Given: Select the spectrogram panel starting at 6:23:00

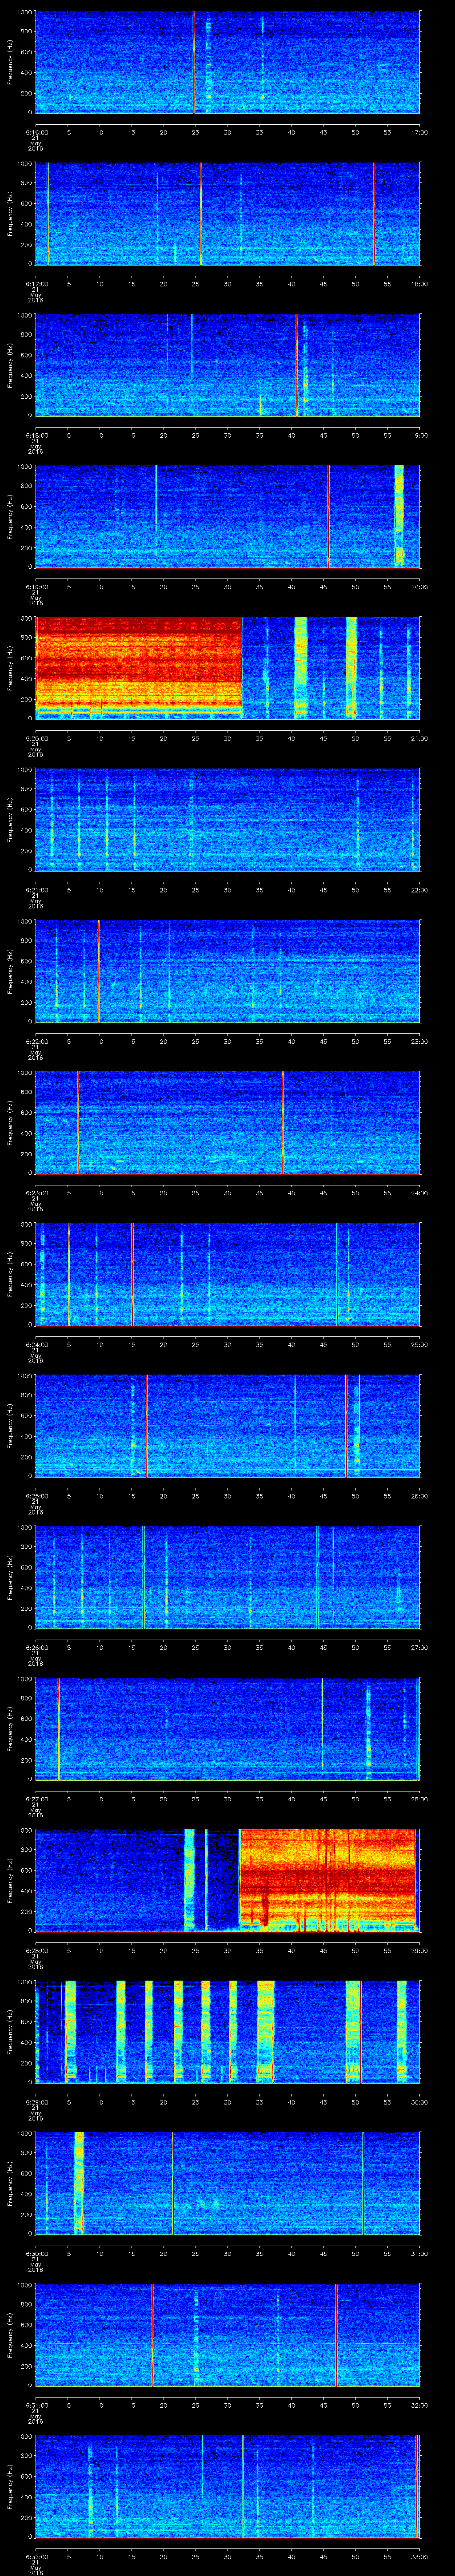Looking at the screenshot, I should [x=227, y=1122].
